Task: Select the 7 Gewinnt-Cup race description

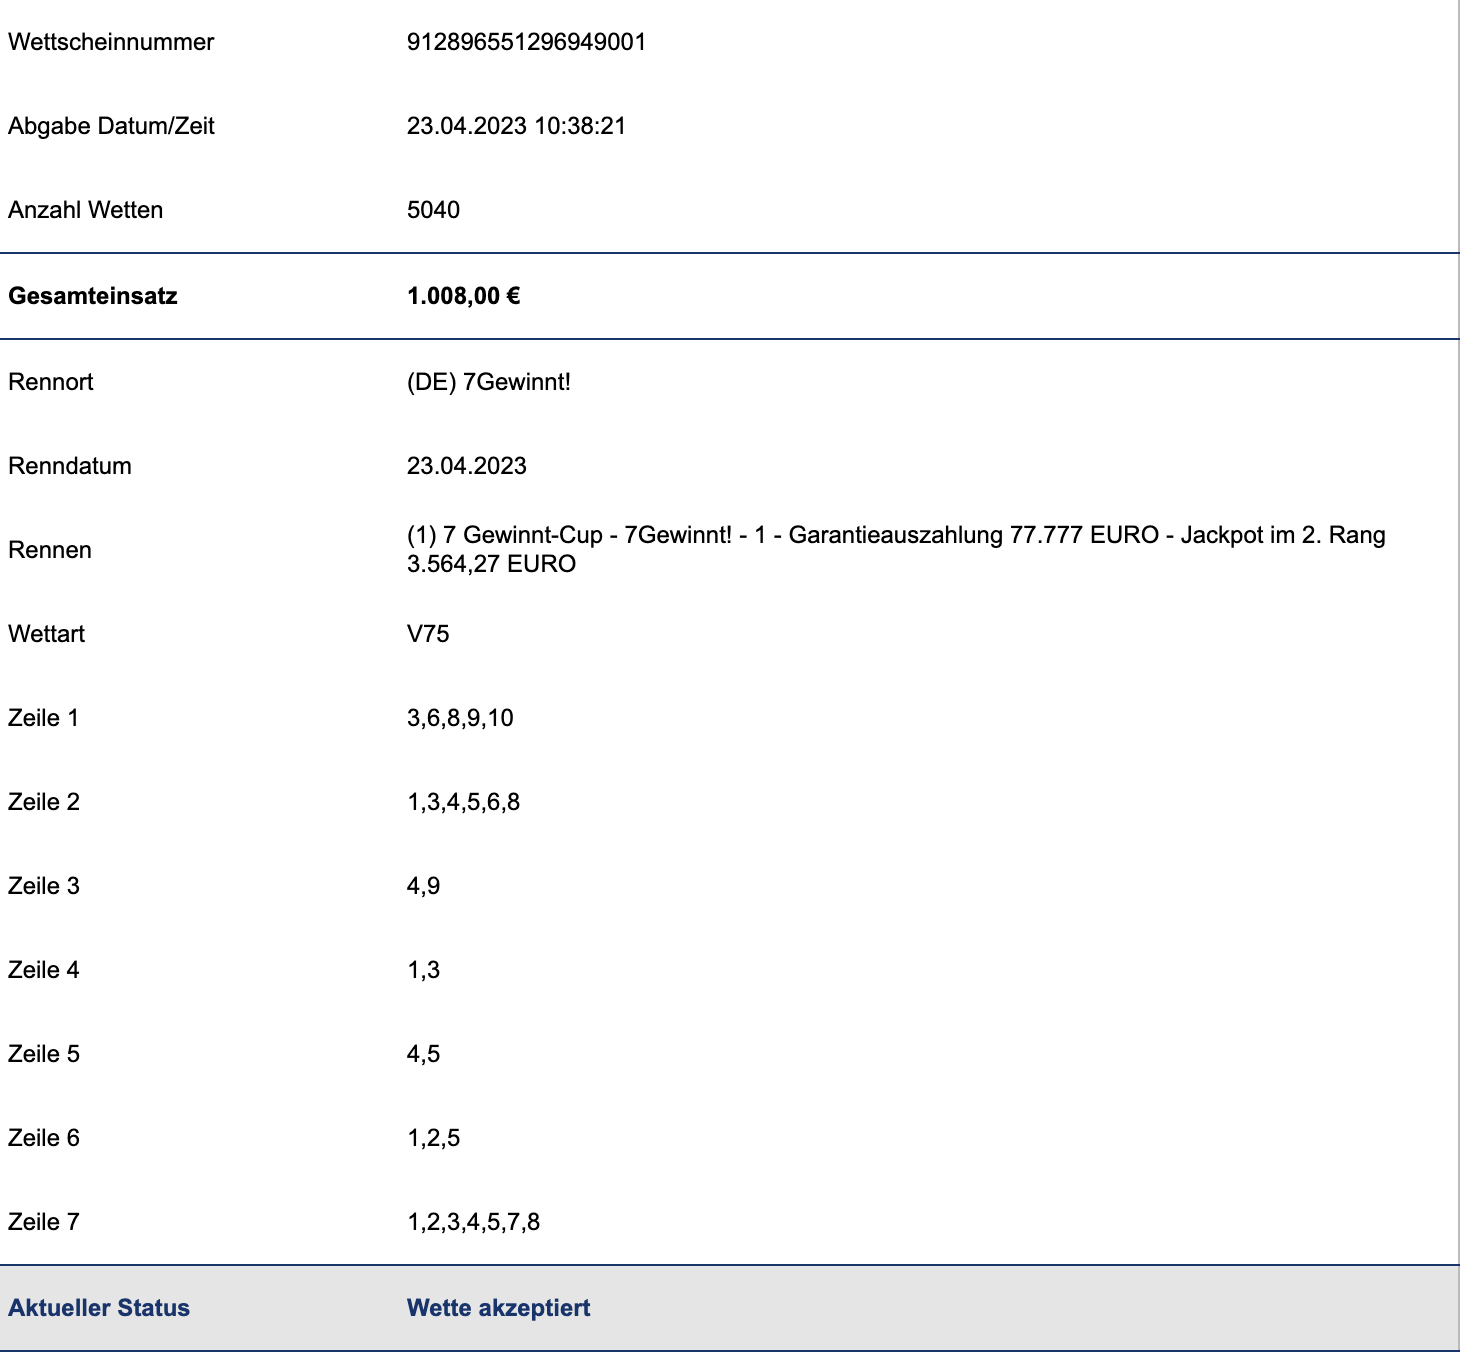Action: point(896,549)
